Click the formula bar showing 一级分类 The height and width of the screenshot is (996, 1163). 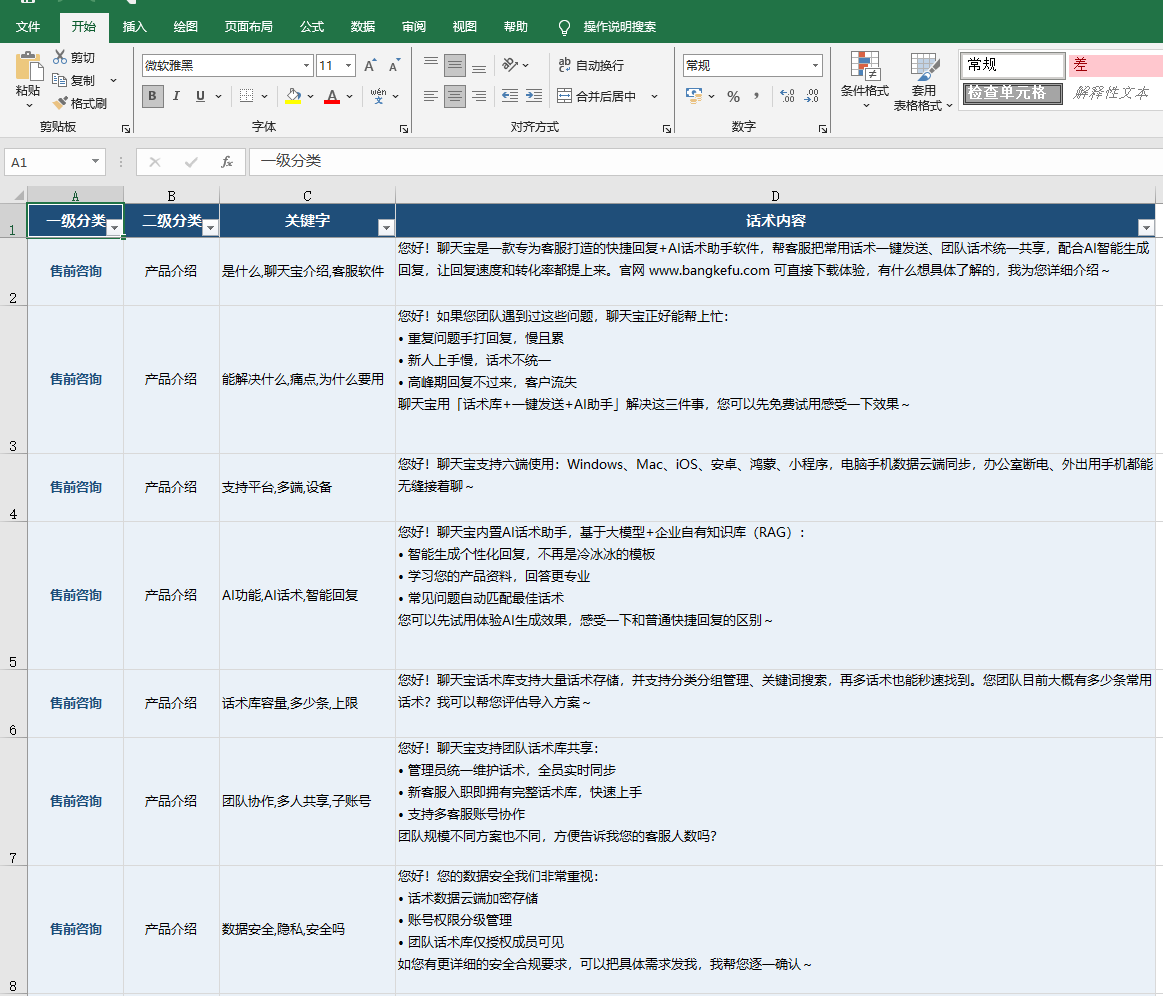point(705,162)
